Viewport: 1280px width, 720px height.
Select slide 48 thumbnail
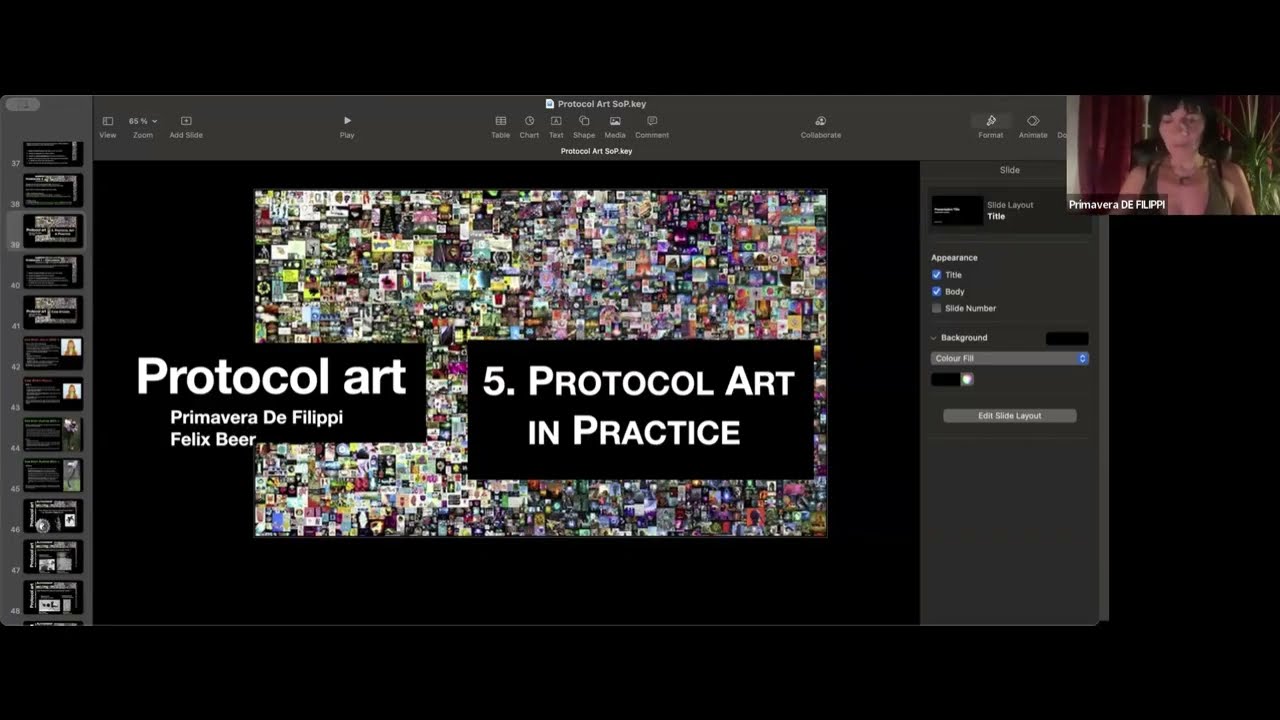click(x=53, y=597)
